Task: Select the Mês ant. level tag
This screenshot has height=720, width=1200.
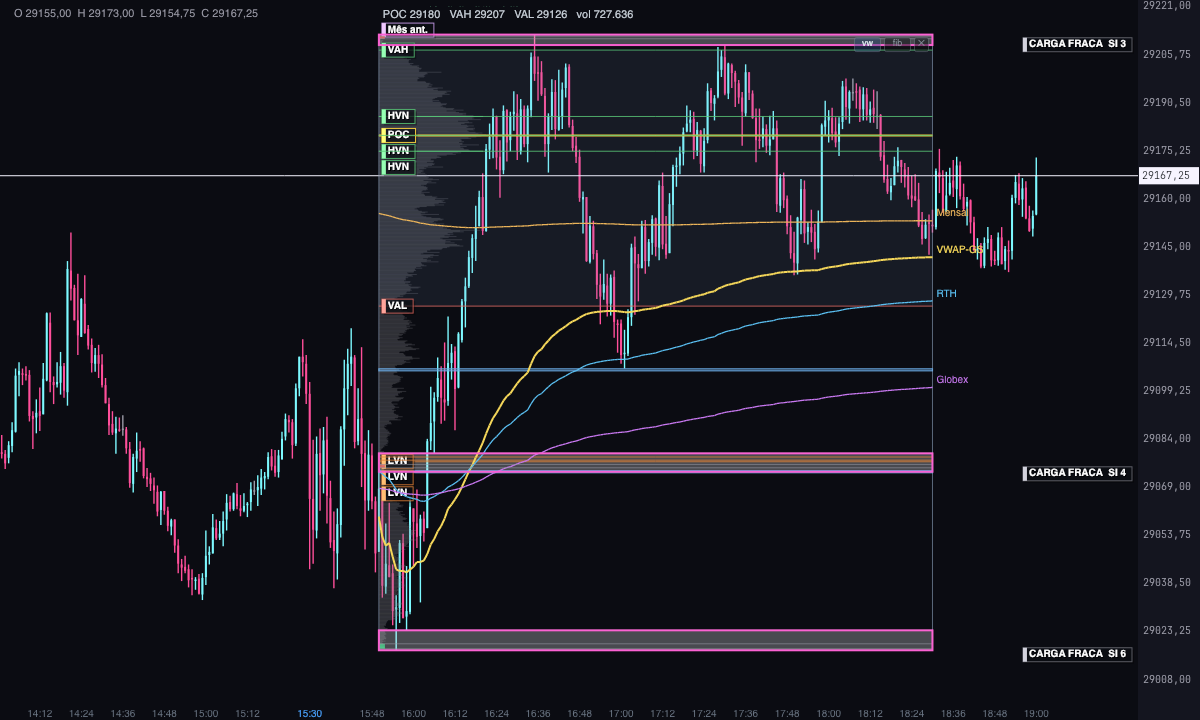Action: (408, 30)
